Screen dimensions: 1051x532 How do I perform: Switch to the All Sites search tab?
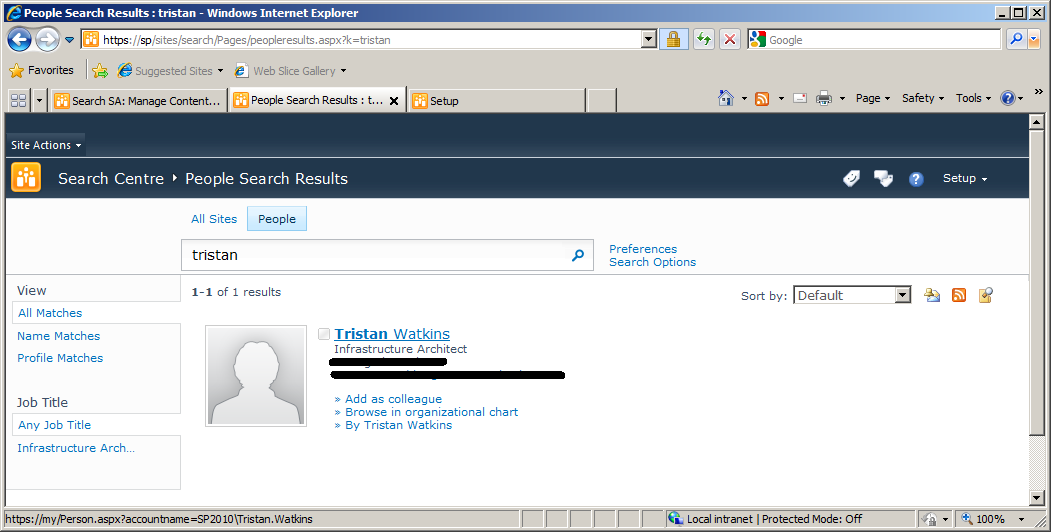(214, 219)
